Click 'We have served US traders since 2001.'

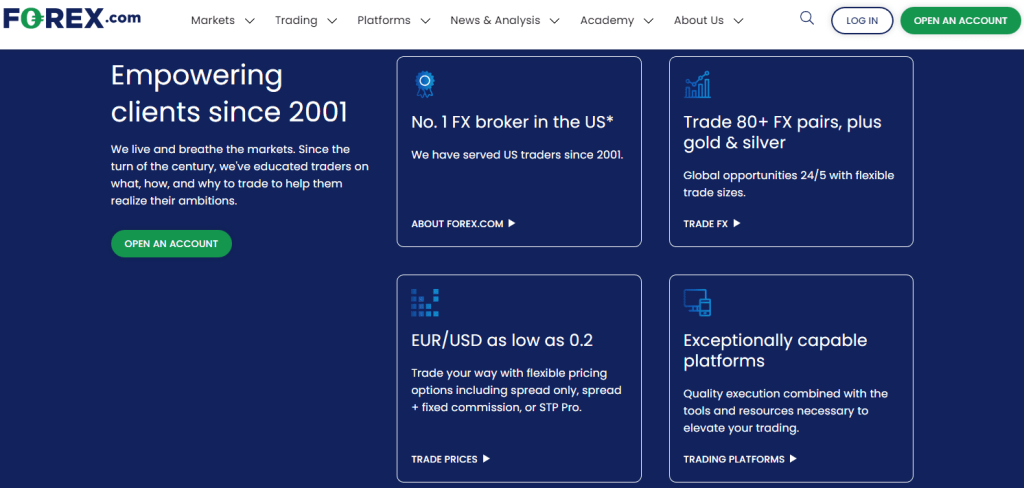517,155
